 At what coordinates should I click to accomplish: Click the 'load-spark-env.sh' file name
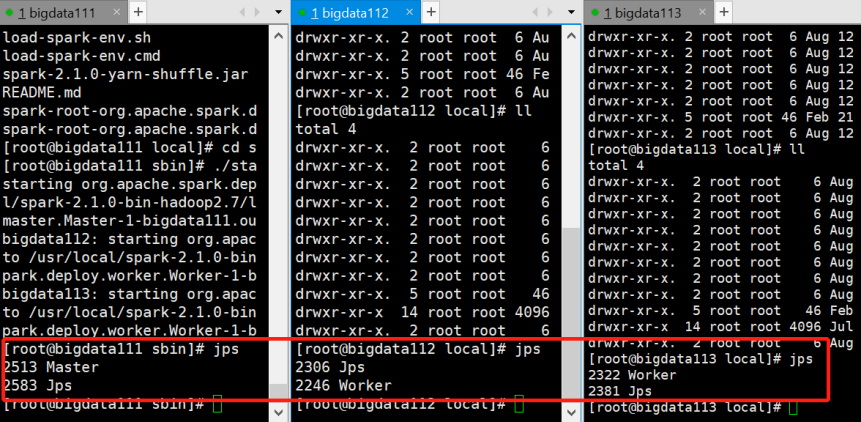[76, 38]
